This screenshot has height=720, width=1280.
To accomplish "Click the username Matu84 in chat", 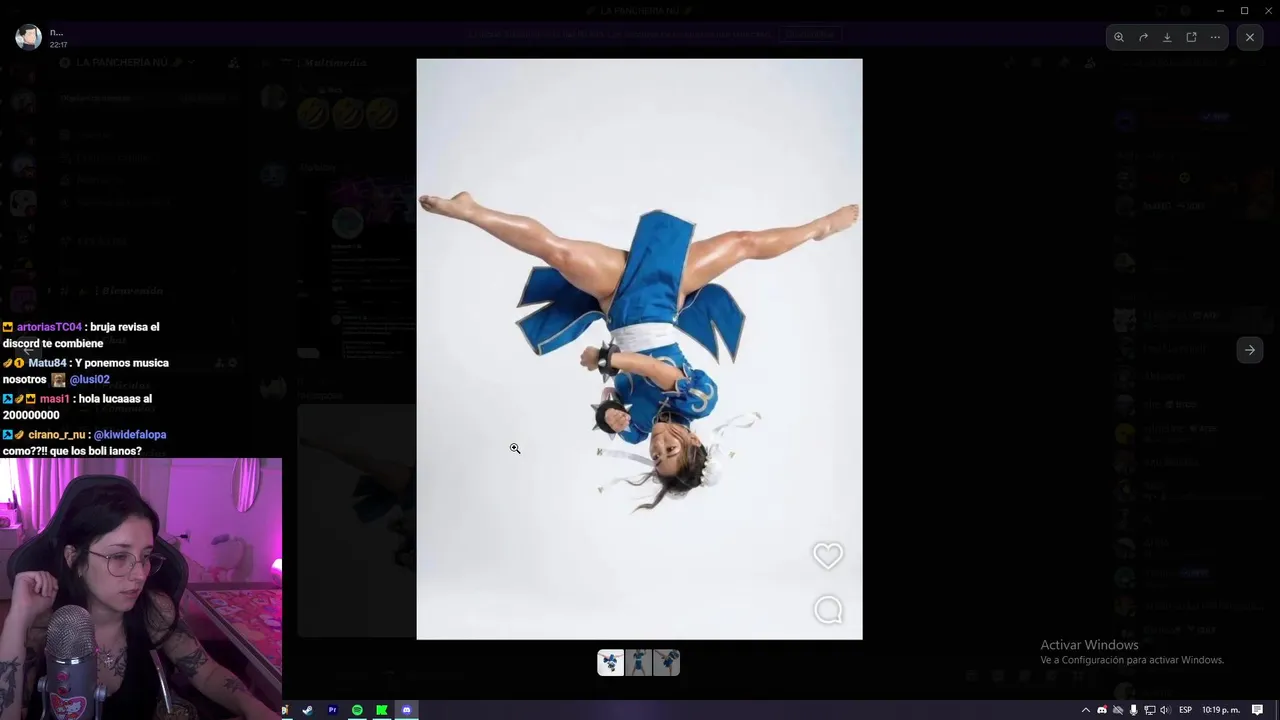I will tap(47, 363).
